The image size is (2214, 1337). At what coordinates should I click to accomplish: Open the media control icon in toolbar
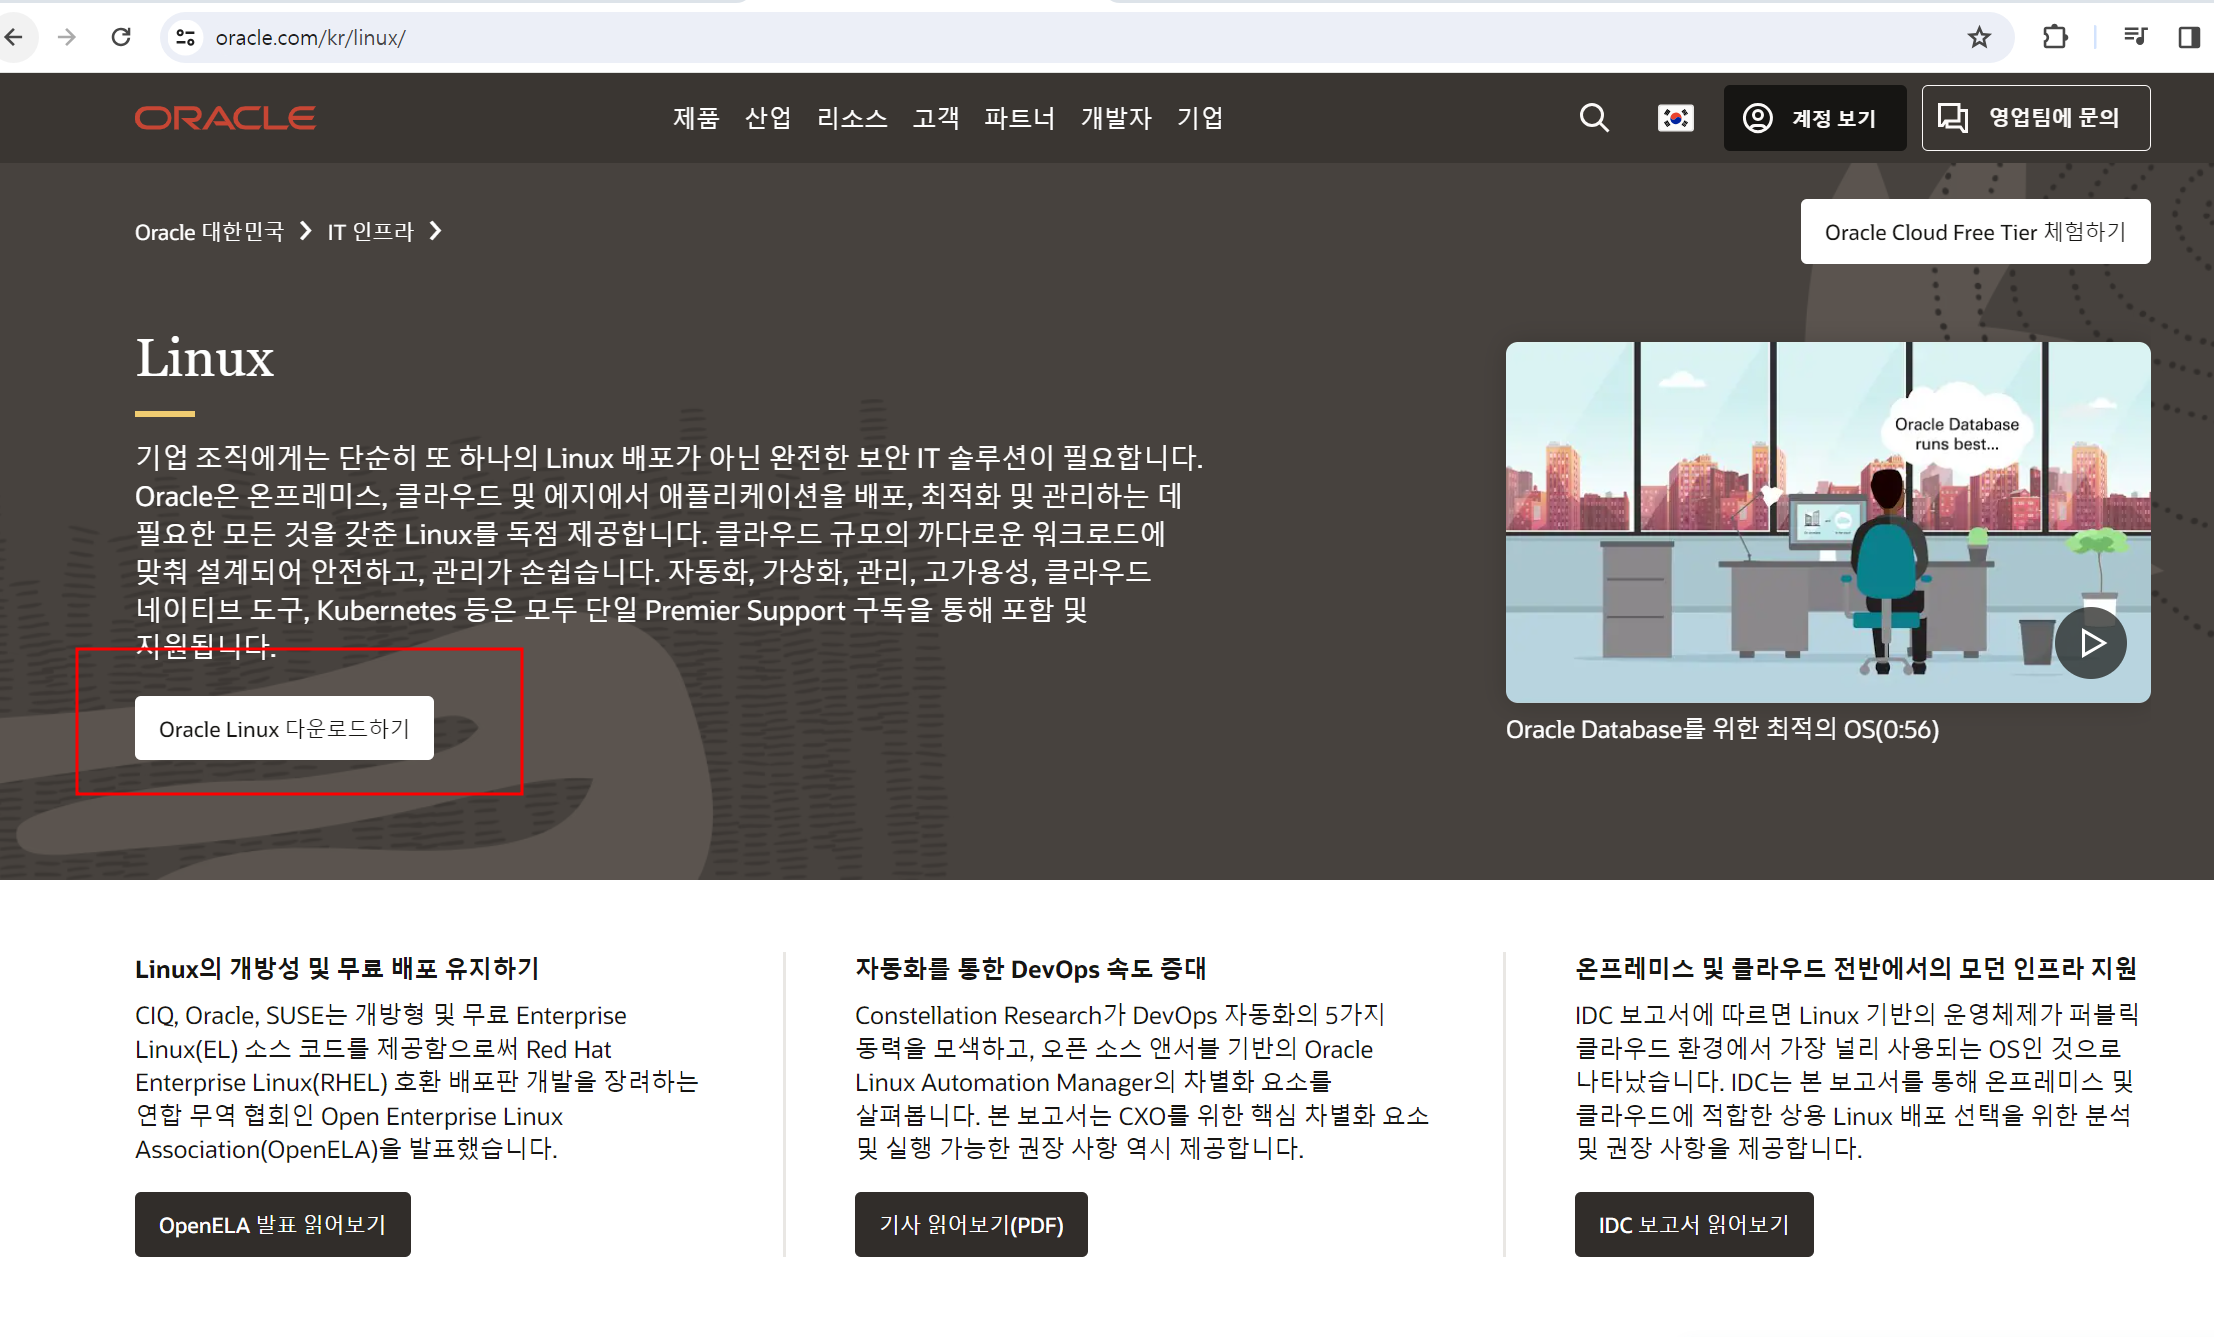pyautogui.click(x=2135, y=38)
